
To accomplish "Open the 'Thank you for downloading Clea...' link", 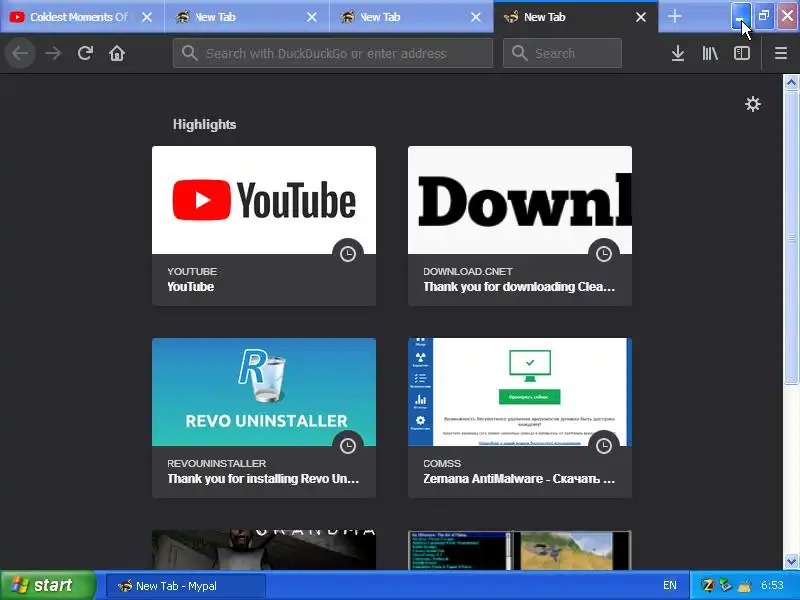I will click(519, 287).
